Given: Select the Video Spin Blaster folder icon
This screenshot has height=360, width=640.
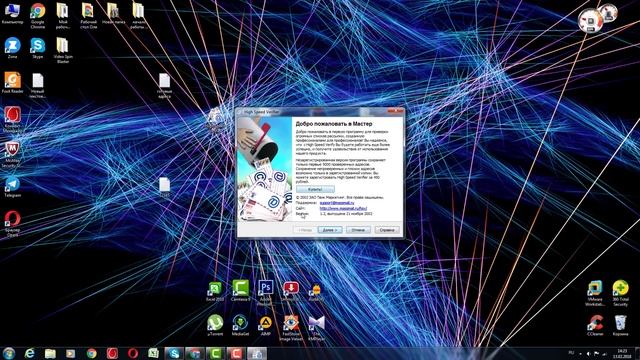Looking at the screenshot, I should 62,51.
